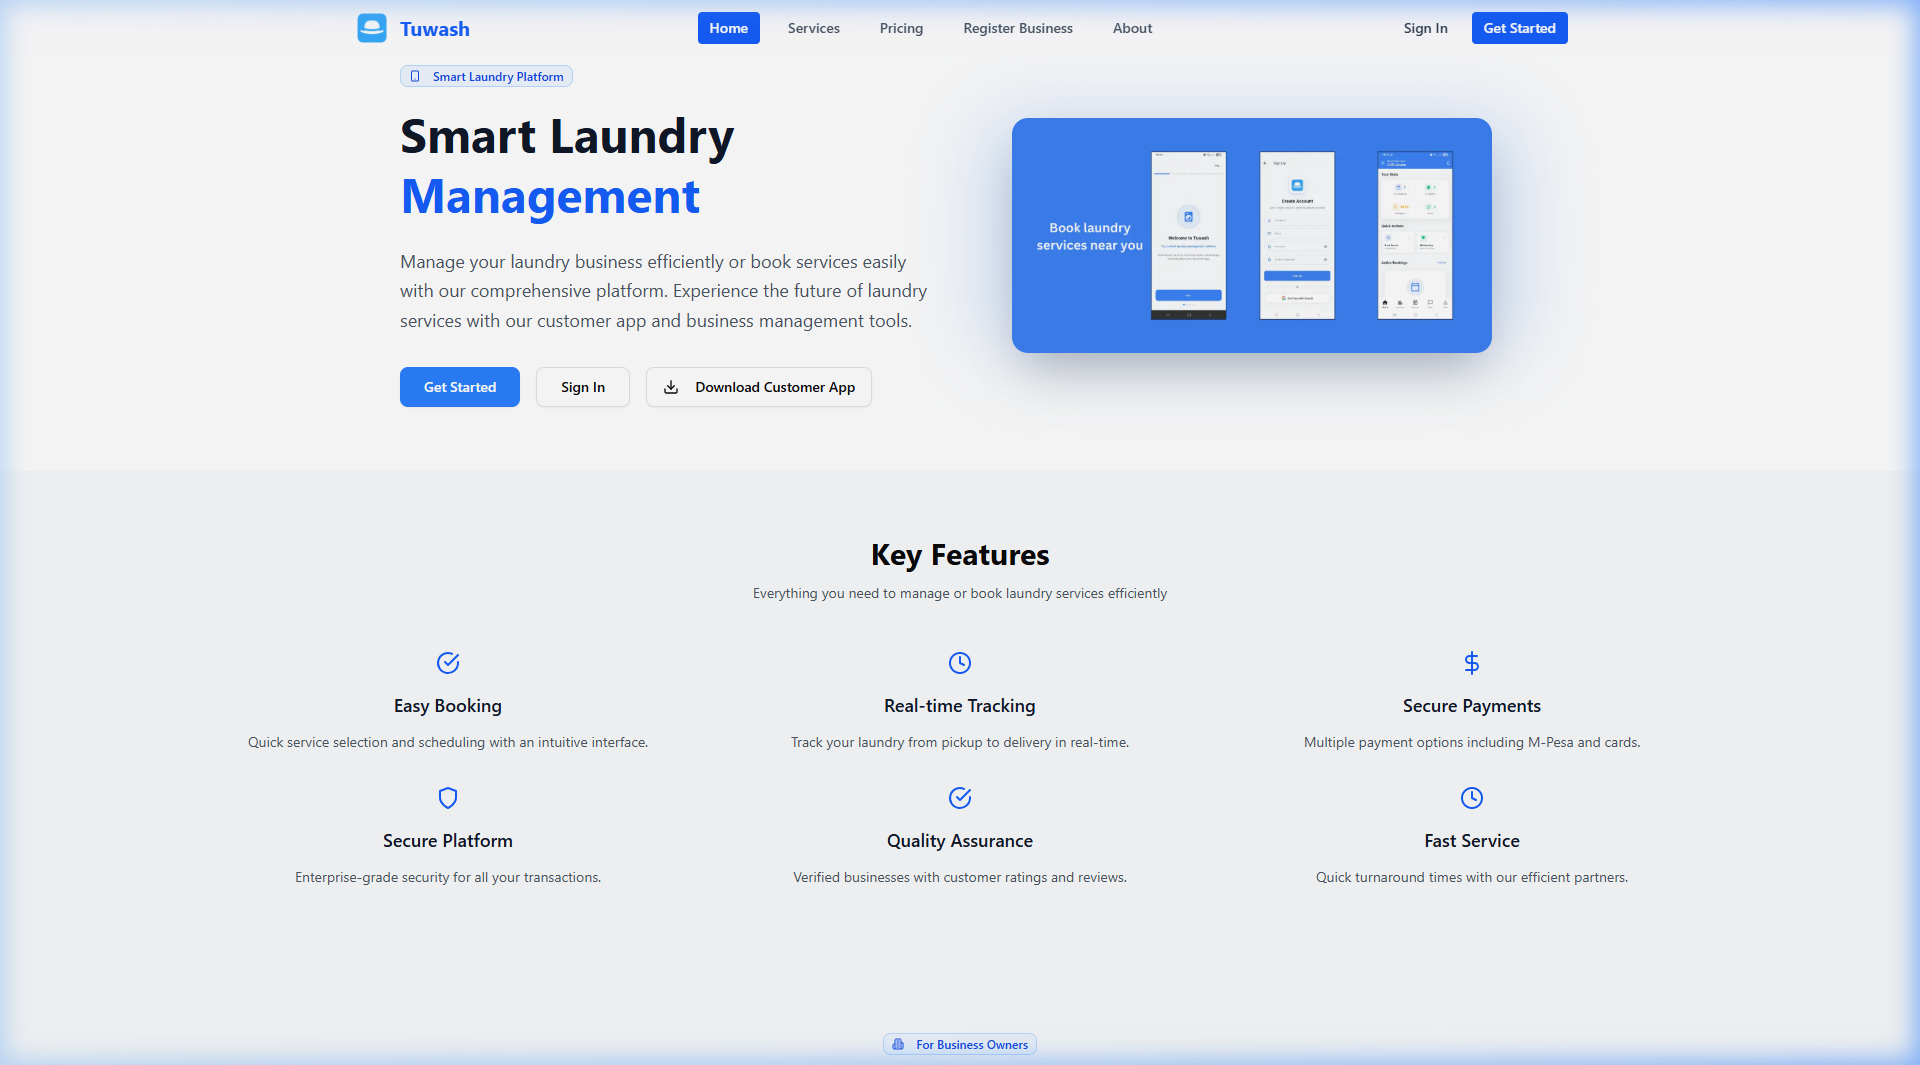Navigate to Register Business

(x=1017, y=28)
